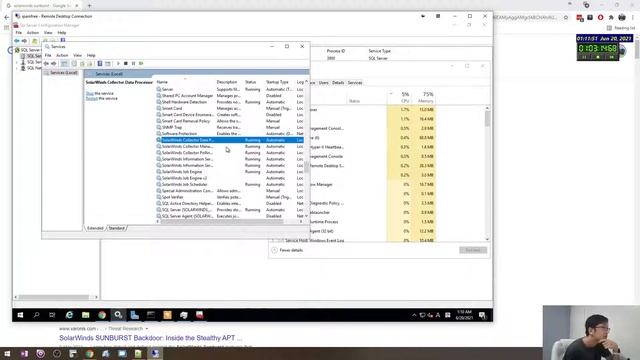Sort services by Startup Type column
The image size is (640, 360).
[x=277, y=82]
